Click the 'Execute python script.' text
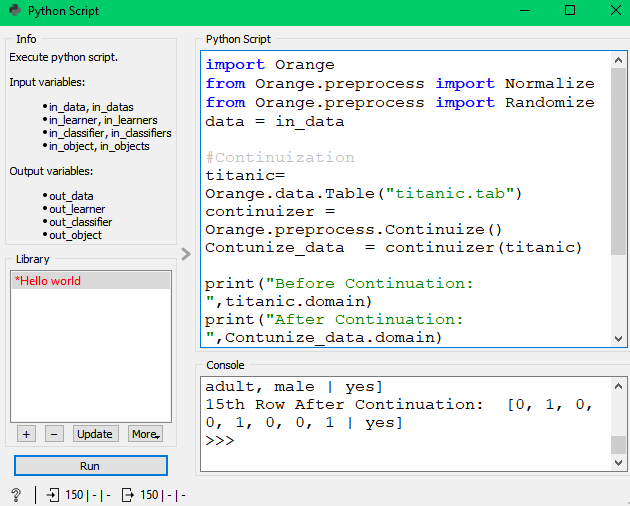The image size is (630, 506). click(x=63, y=57)
